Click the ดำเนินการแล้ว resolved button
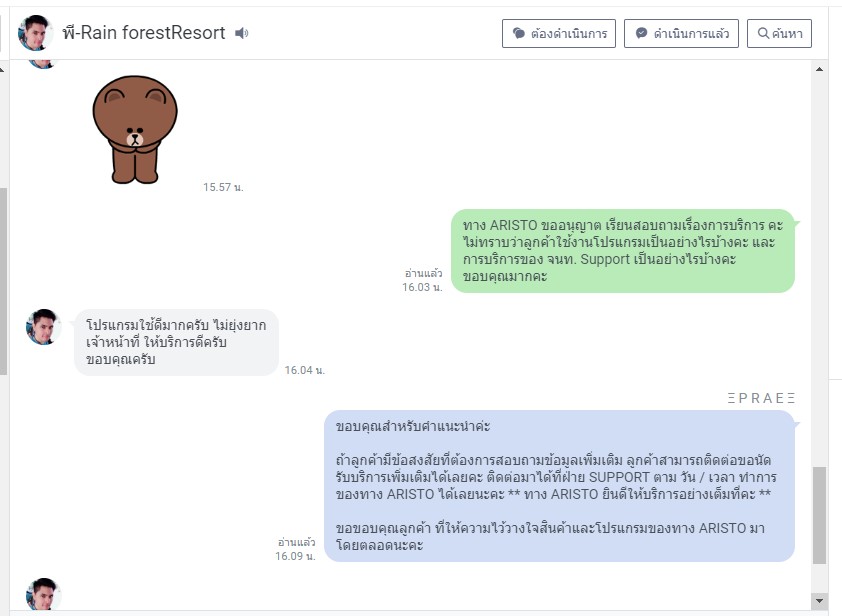 coord(681,33)
